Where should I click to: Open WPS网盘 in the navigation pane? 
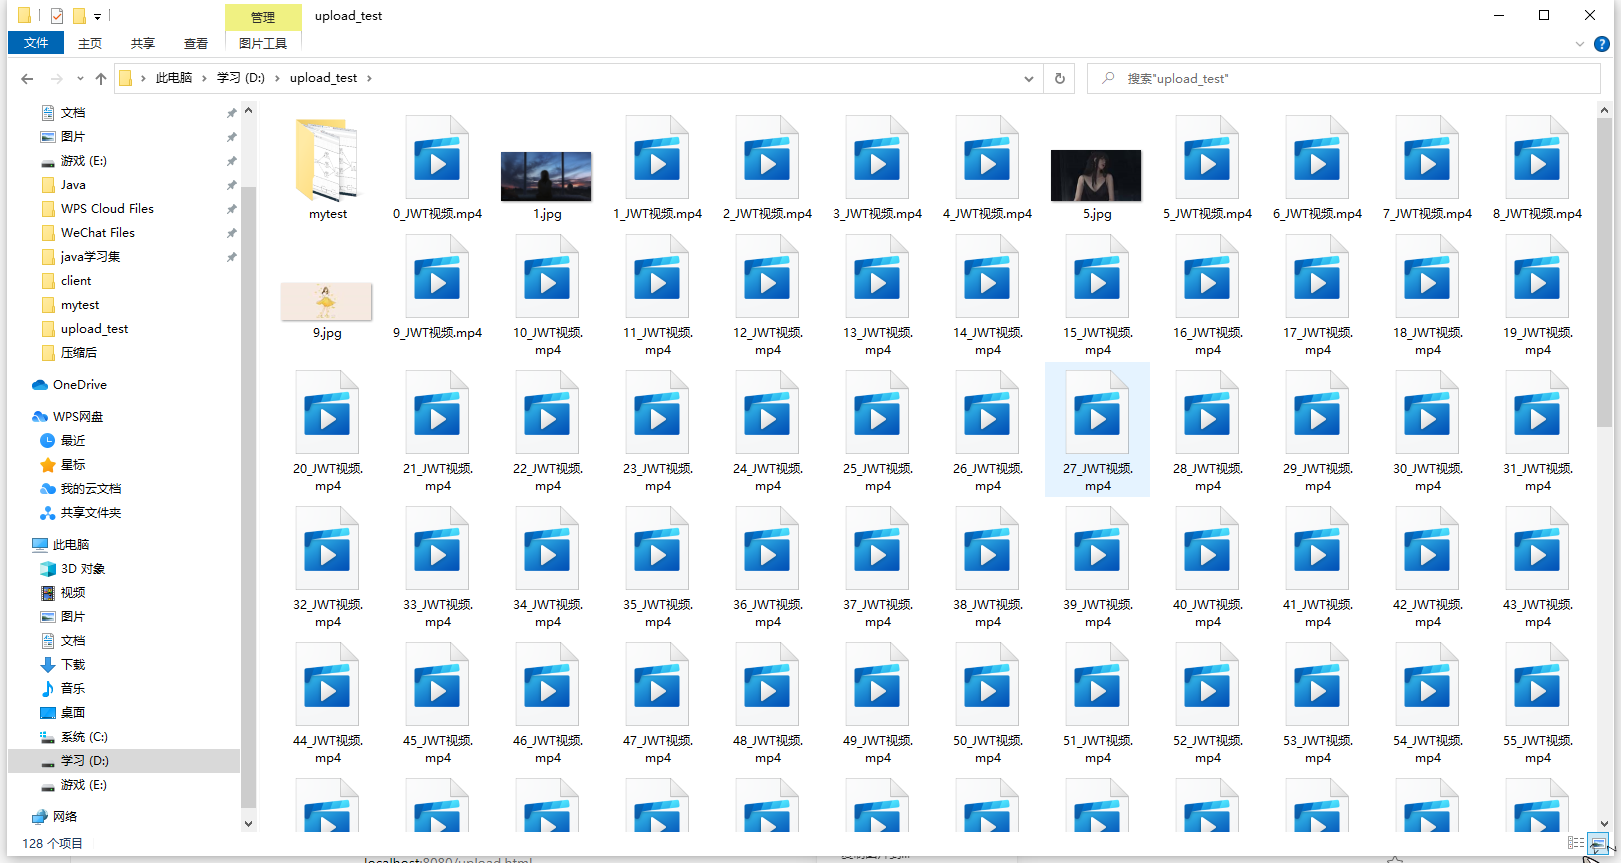[x=77, y=417]
